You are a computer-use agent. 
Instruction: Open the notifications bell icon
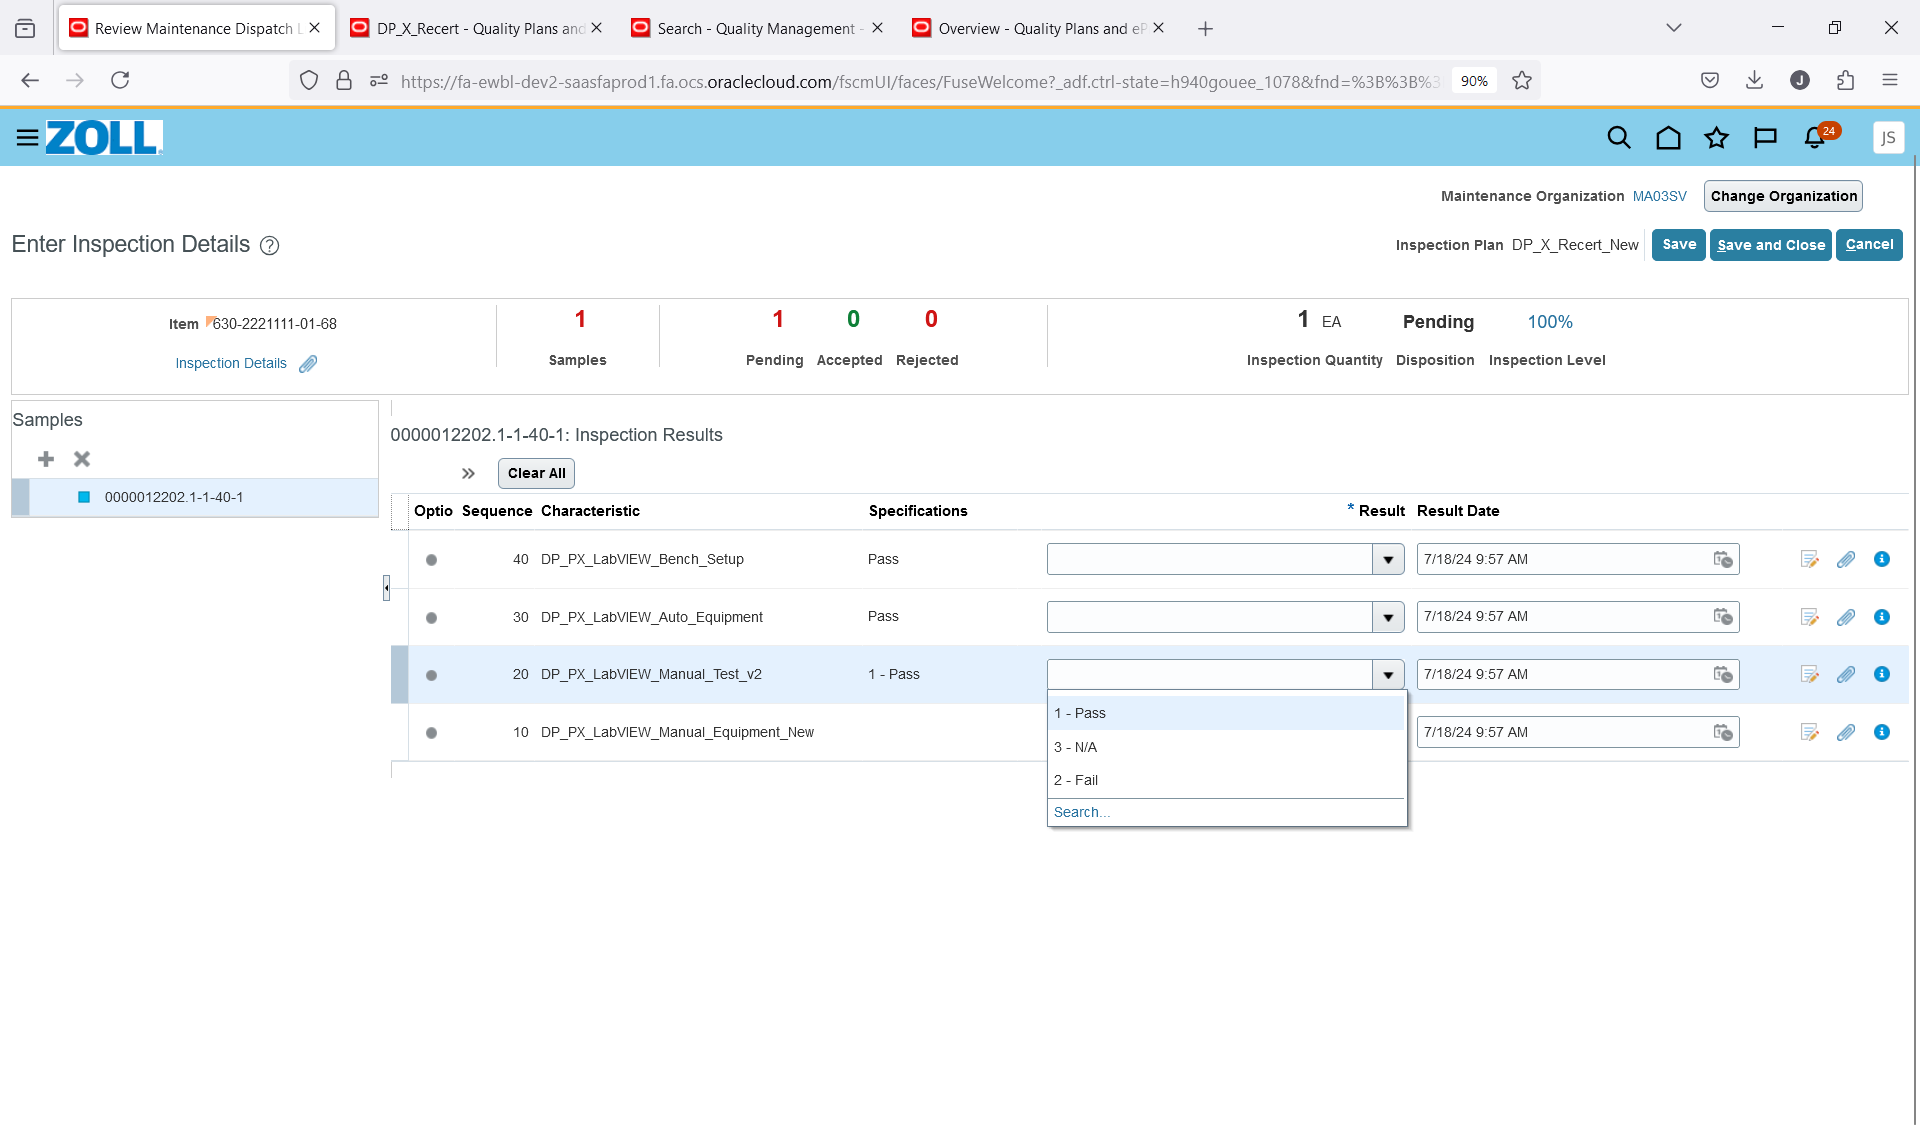click(x=1813, y=138)
